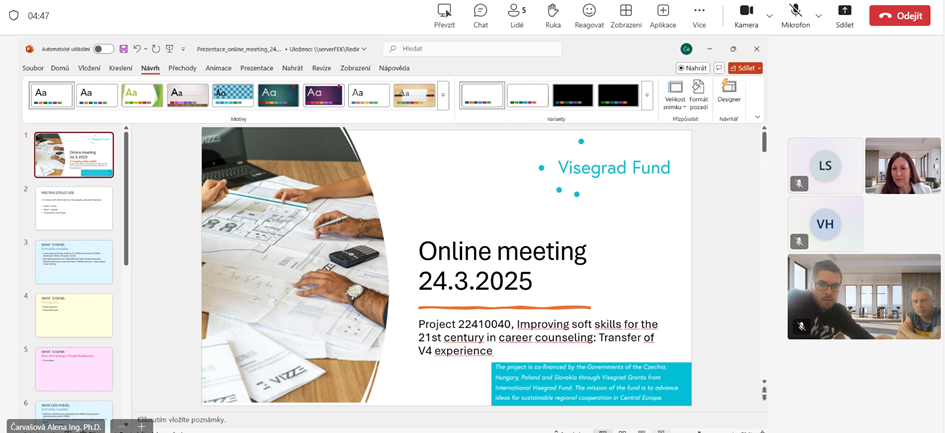Toggle the Automatické ukládání switch
Viewport: 945px width, 433px height.
pos(103,48)
